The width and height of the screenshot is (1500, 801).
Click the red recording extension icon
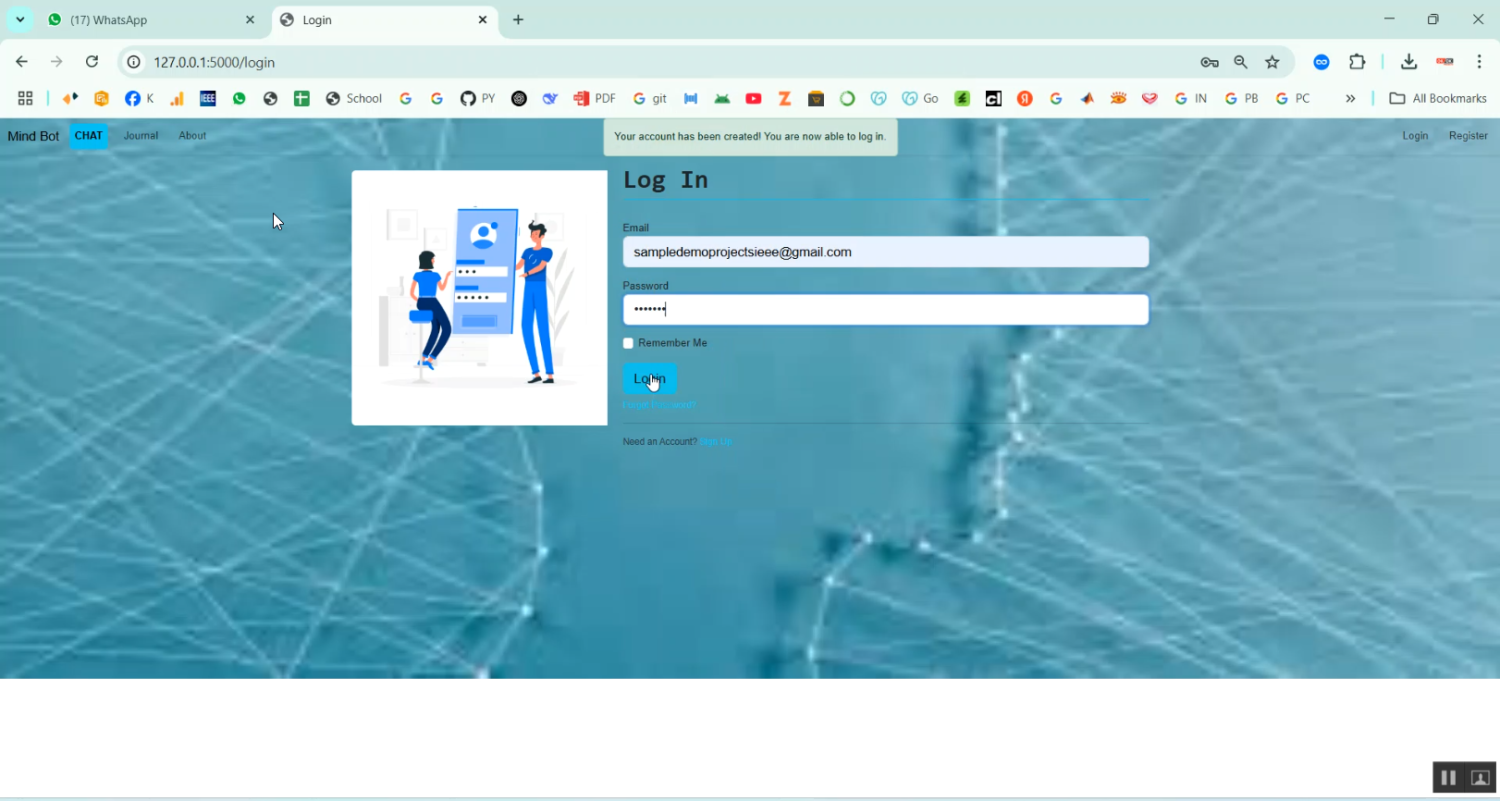pos(1444,62)
